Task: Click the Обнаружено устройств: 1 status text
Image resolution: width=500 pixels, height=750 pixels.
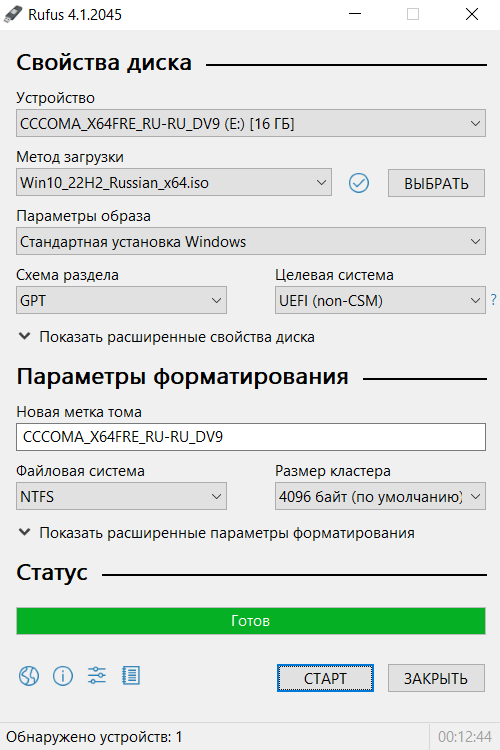Action: coord(94,737)
